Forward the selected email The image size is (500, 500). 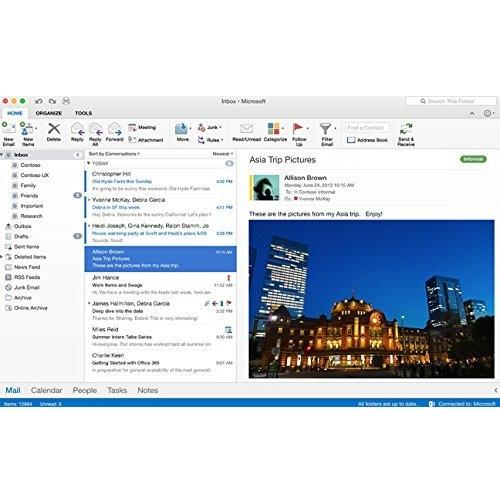(114, 132)
